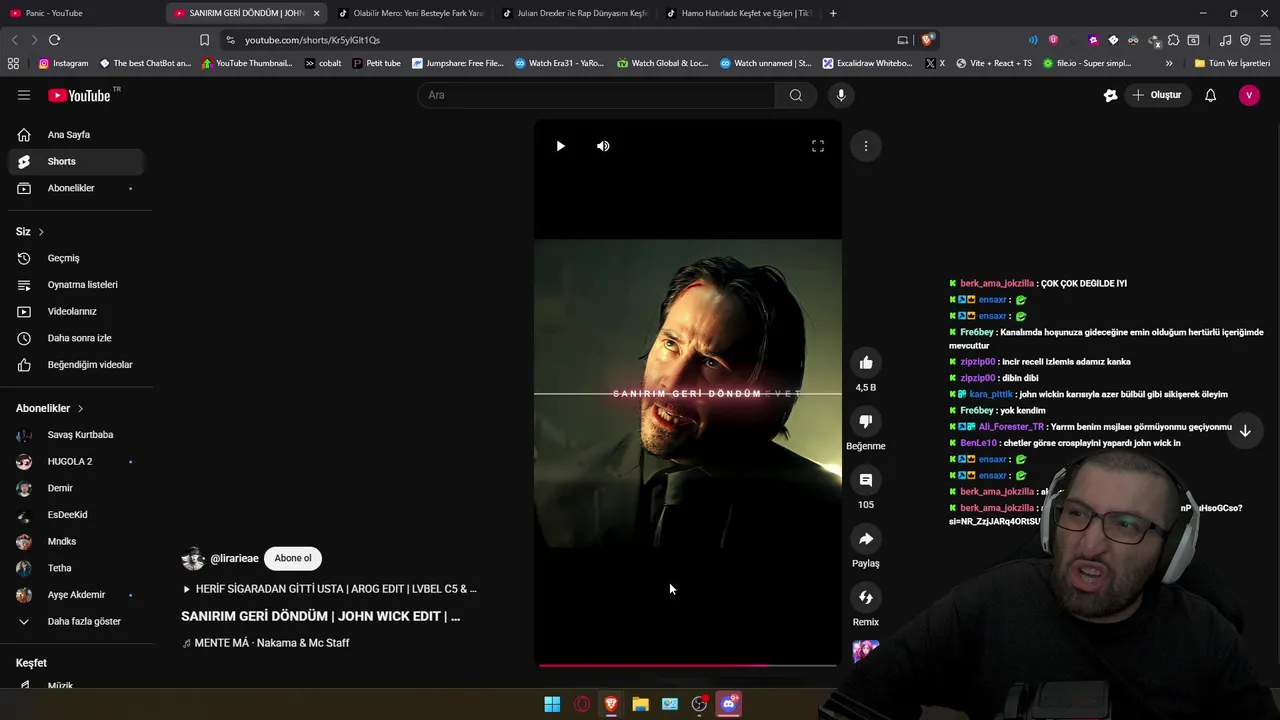Image resolution: width=1280 pixels, height=720 pixels.
Task: Open a new browser tab
Action: 833,13
